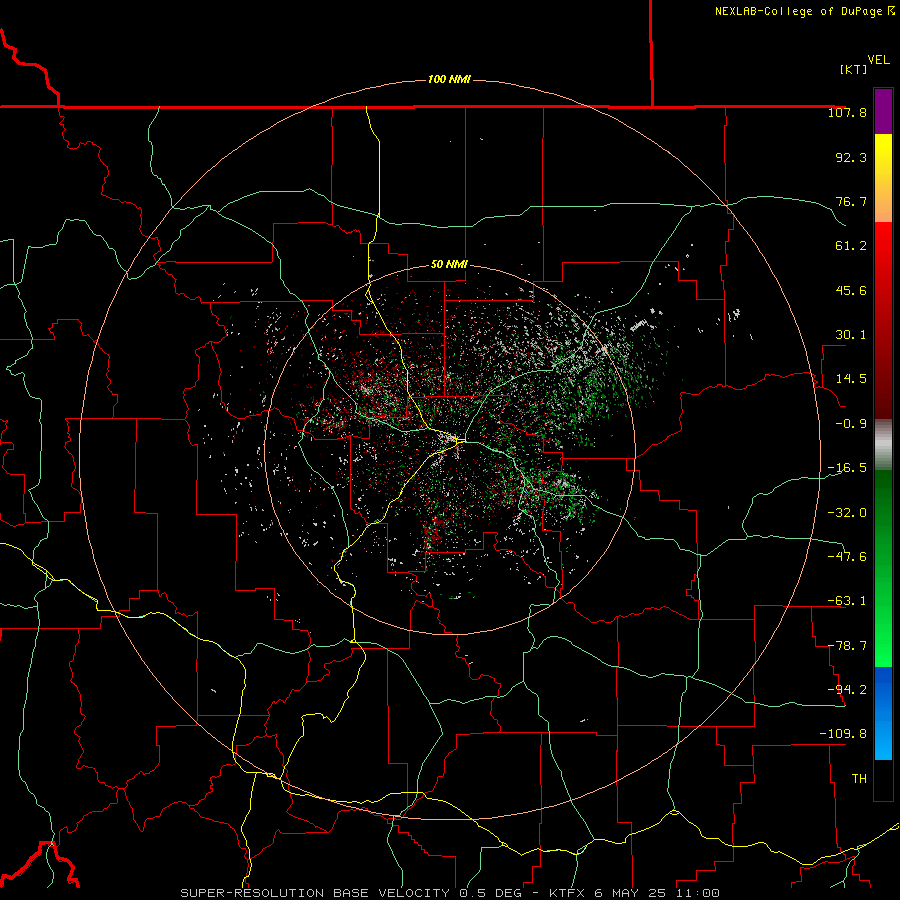
Task: Click the KTFX radar site at the map center
Action: click(449, 449)
